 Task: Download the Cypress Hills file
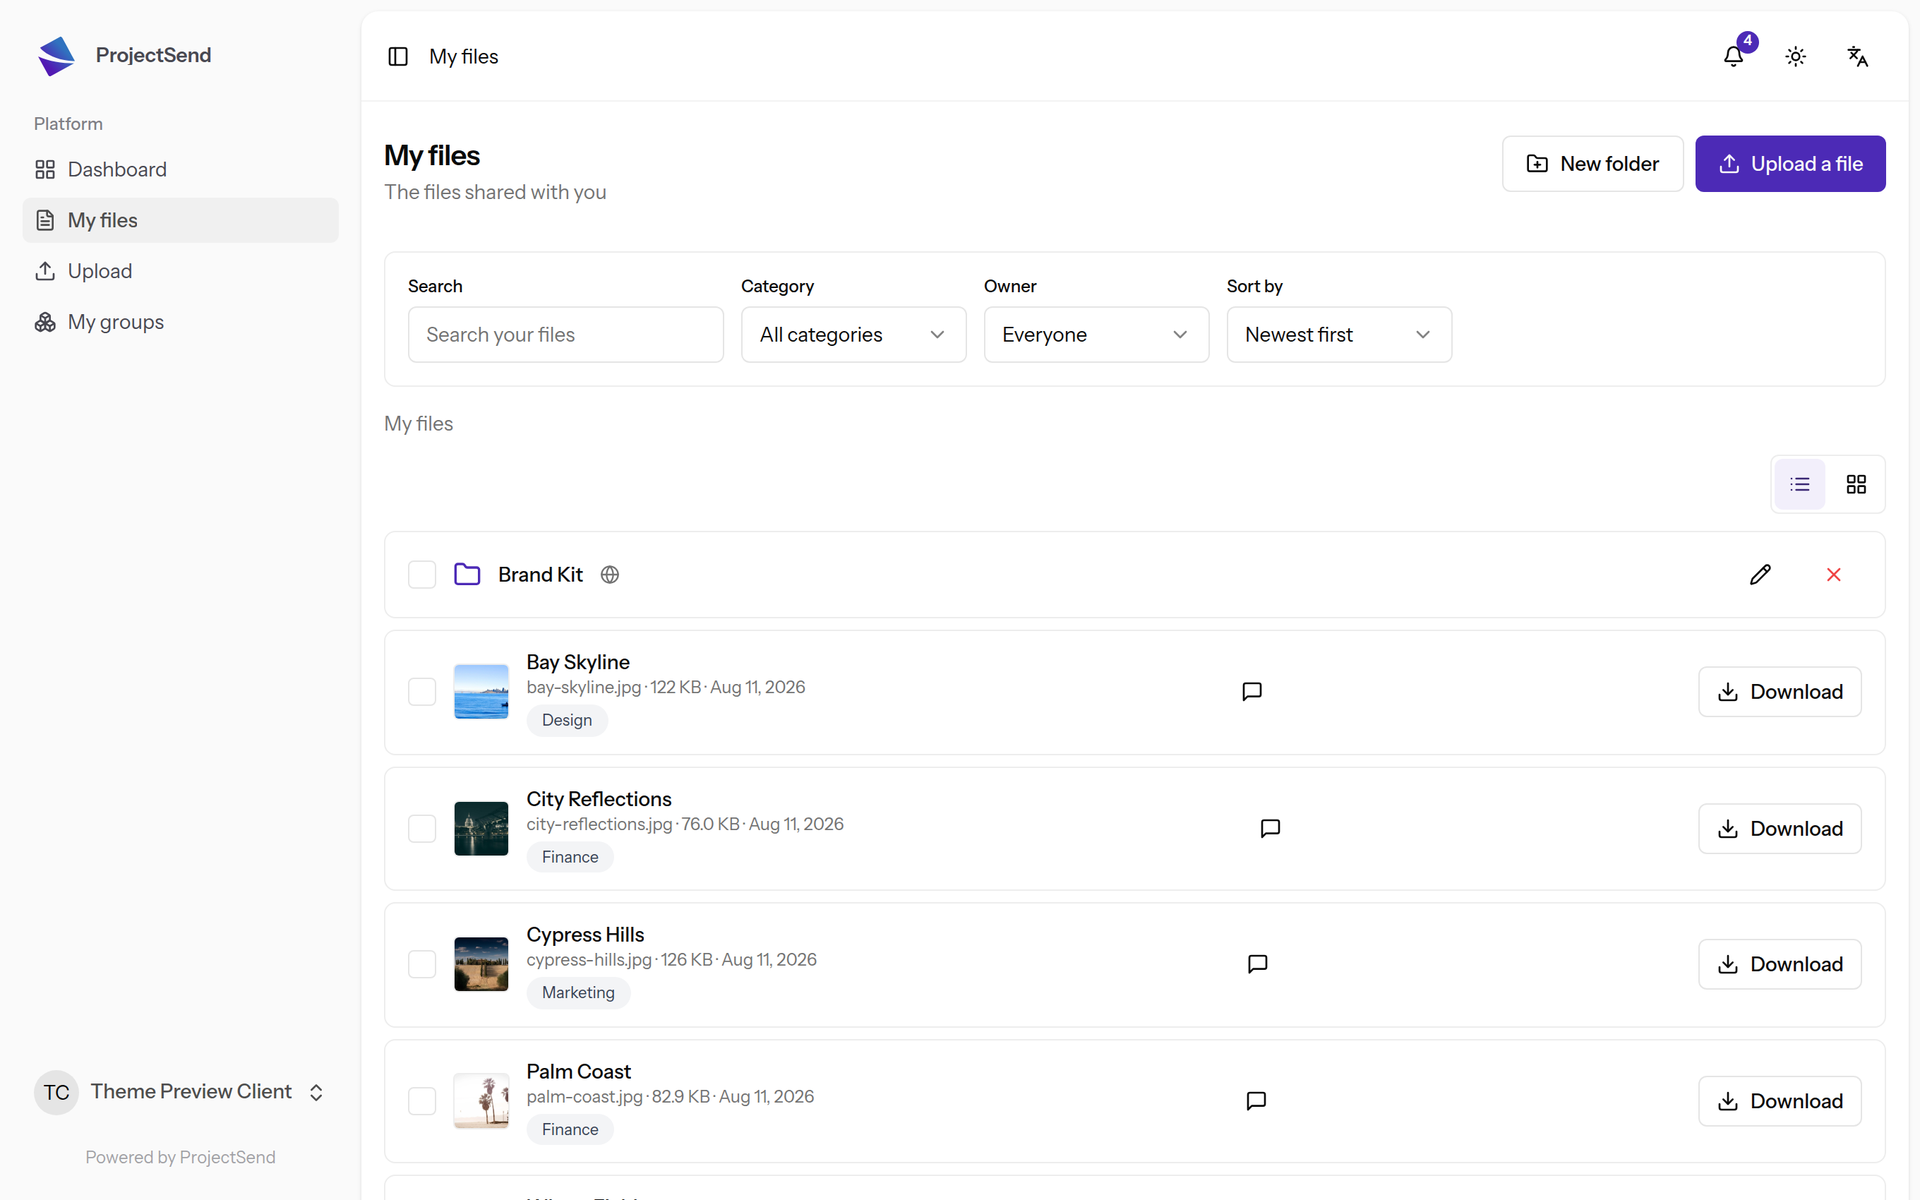click(1779, 965)
